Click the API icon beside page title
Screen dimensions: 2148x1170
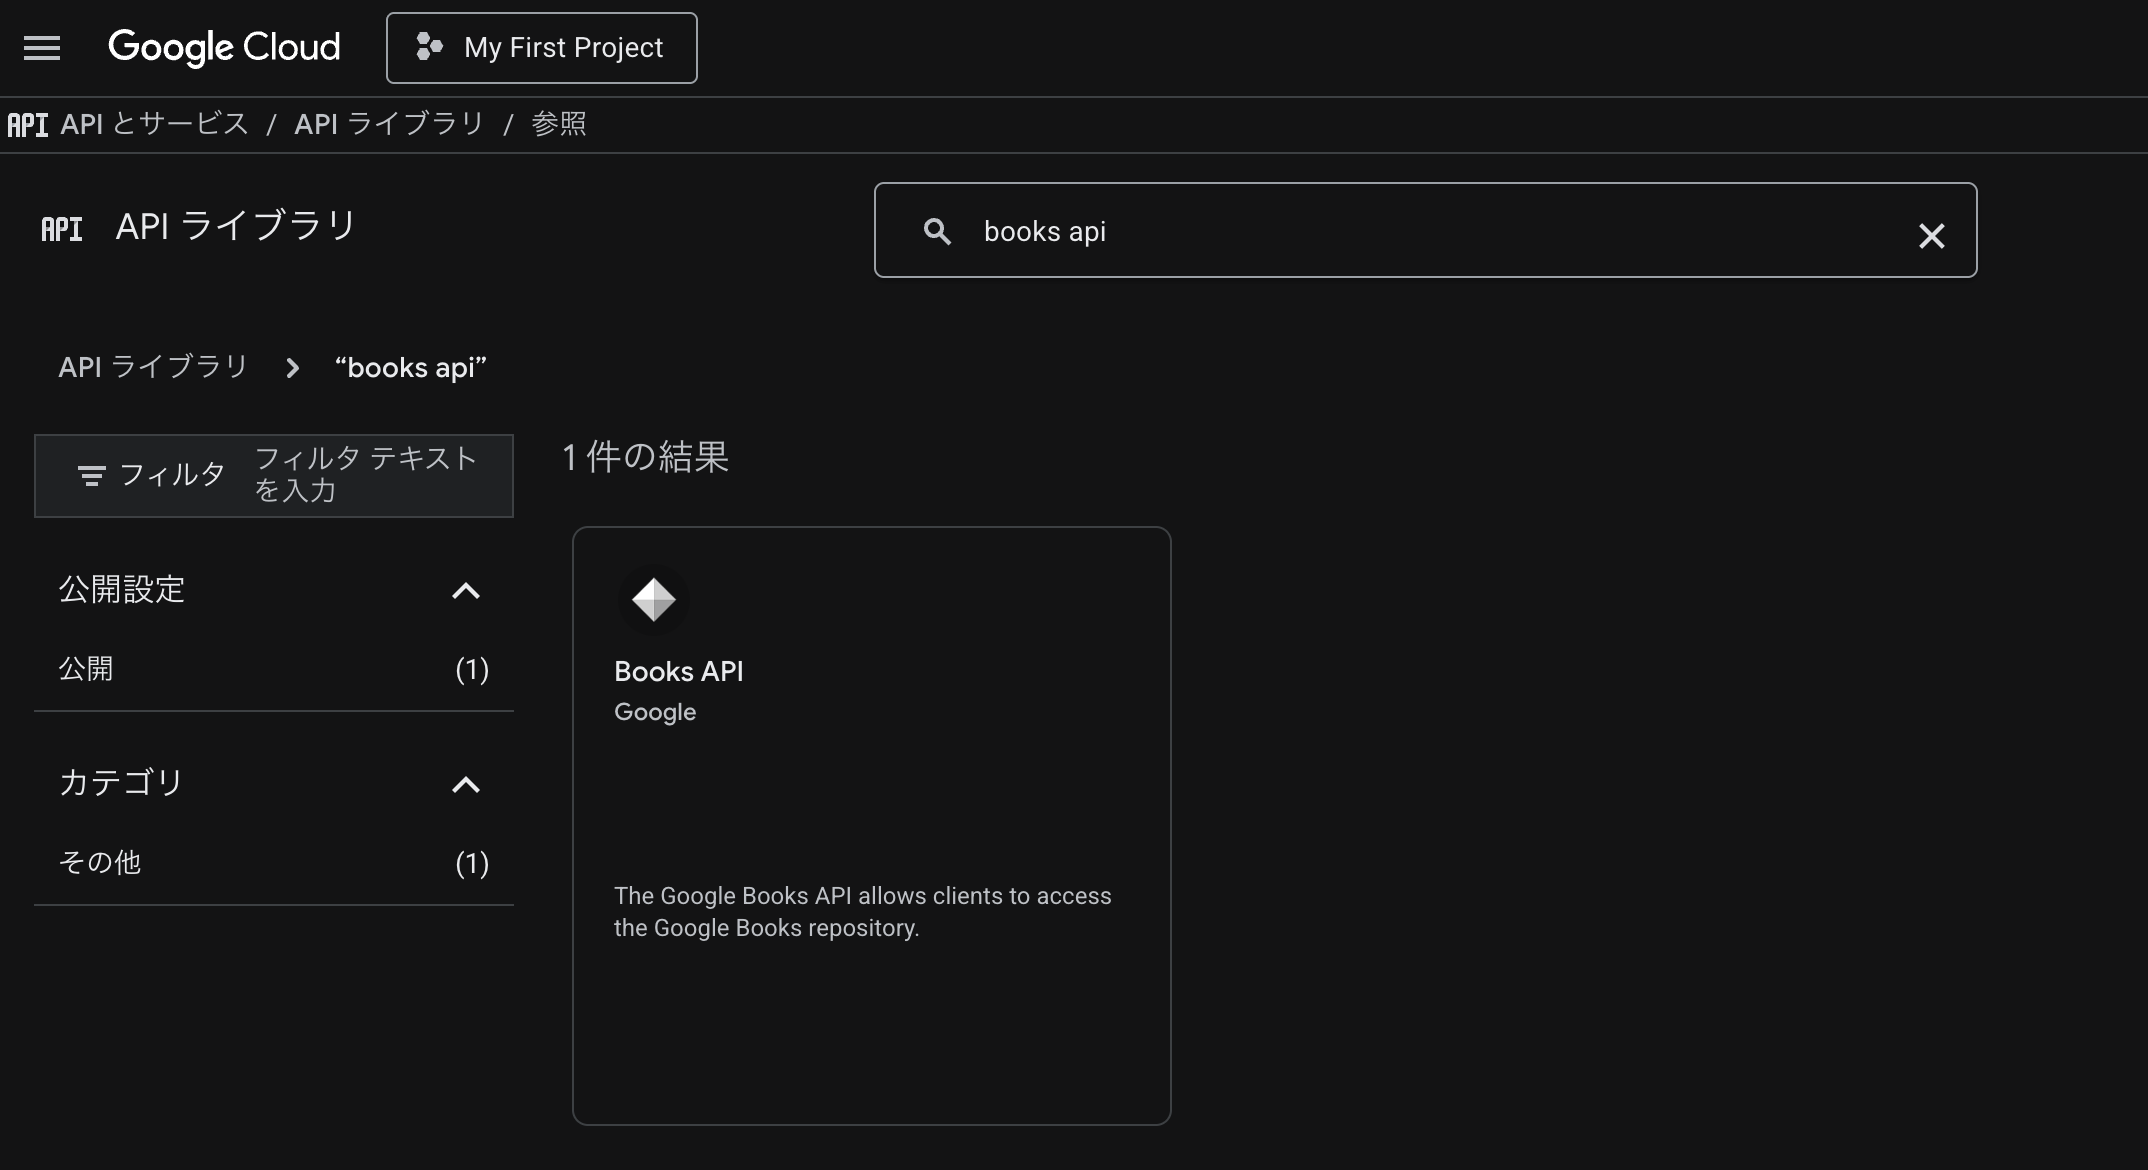coord(62,229)
